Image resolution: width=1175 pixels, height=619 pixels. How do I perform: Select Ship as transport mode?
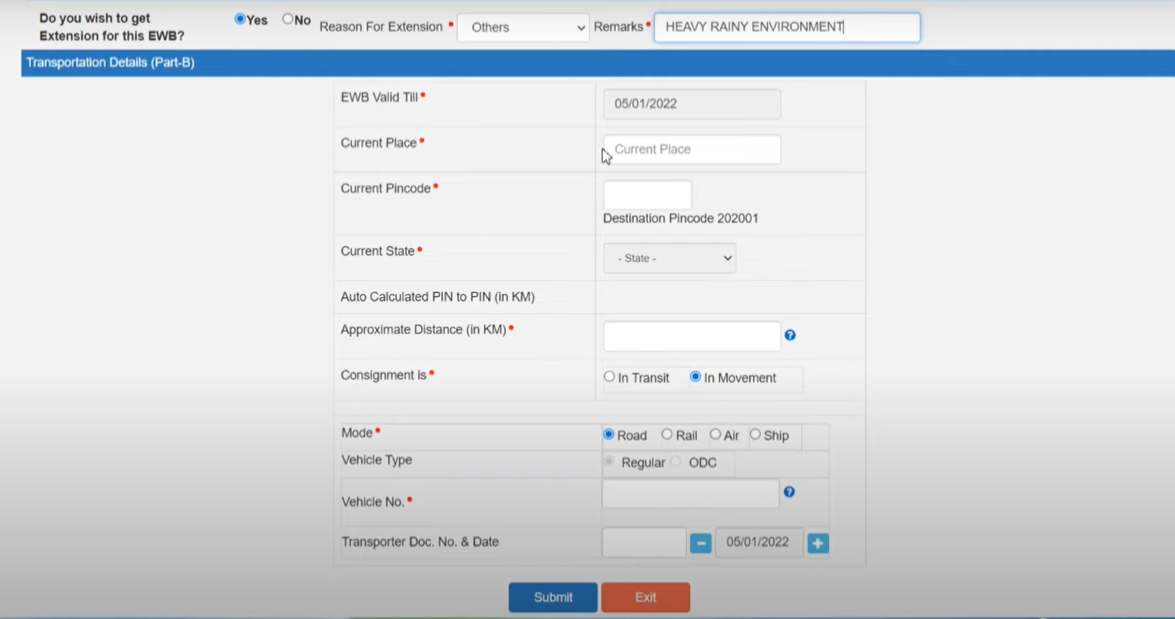click(755, 435)
